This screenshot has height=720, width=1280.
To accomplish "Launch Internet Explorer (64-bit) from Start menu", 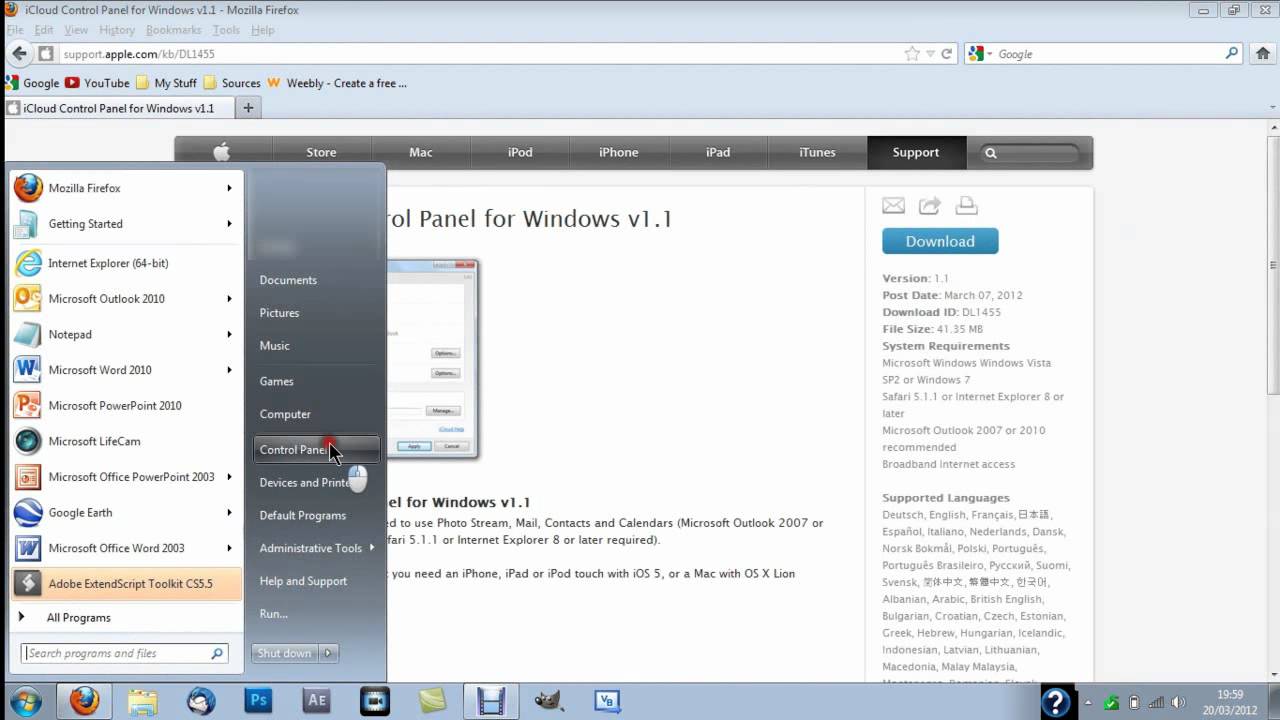I will [x=125, y=263].
